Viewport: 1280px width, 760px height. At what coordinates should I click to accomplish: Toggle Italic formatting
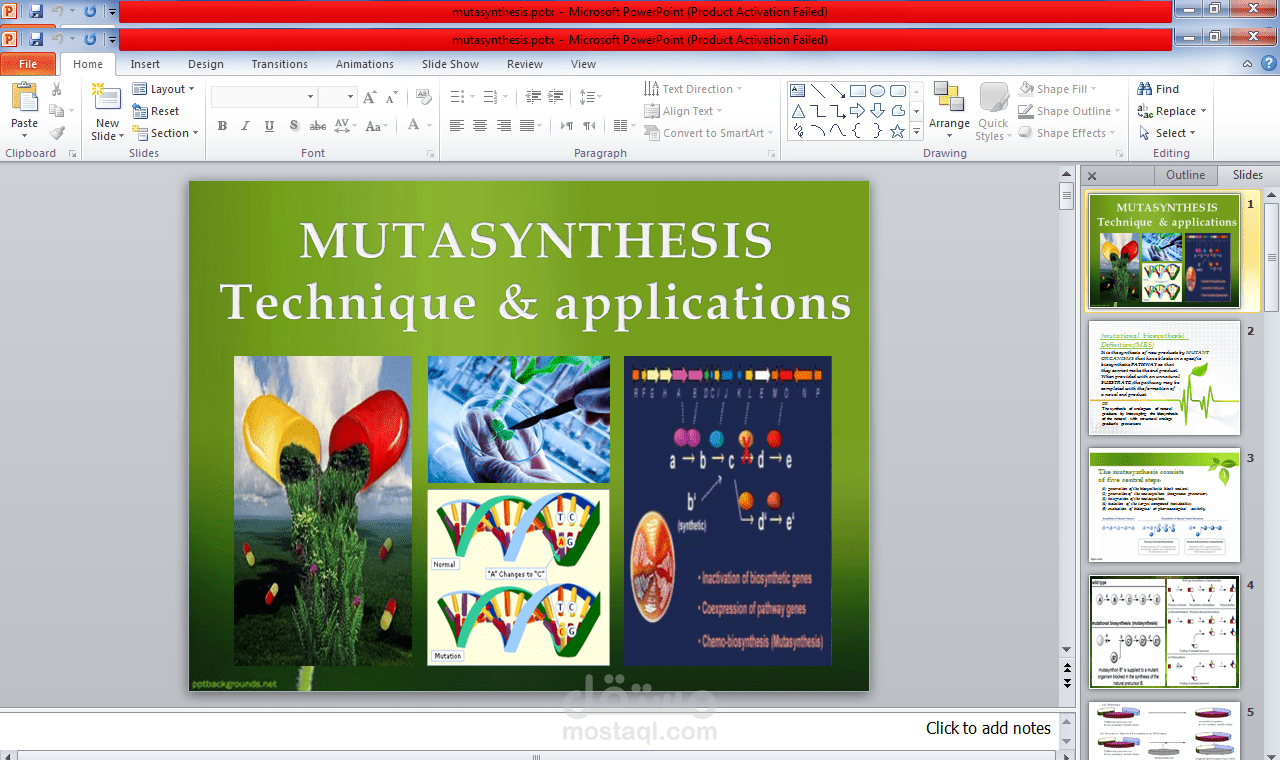[246, 126]
